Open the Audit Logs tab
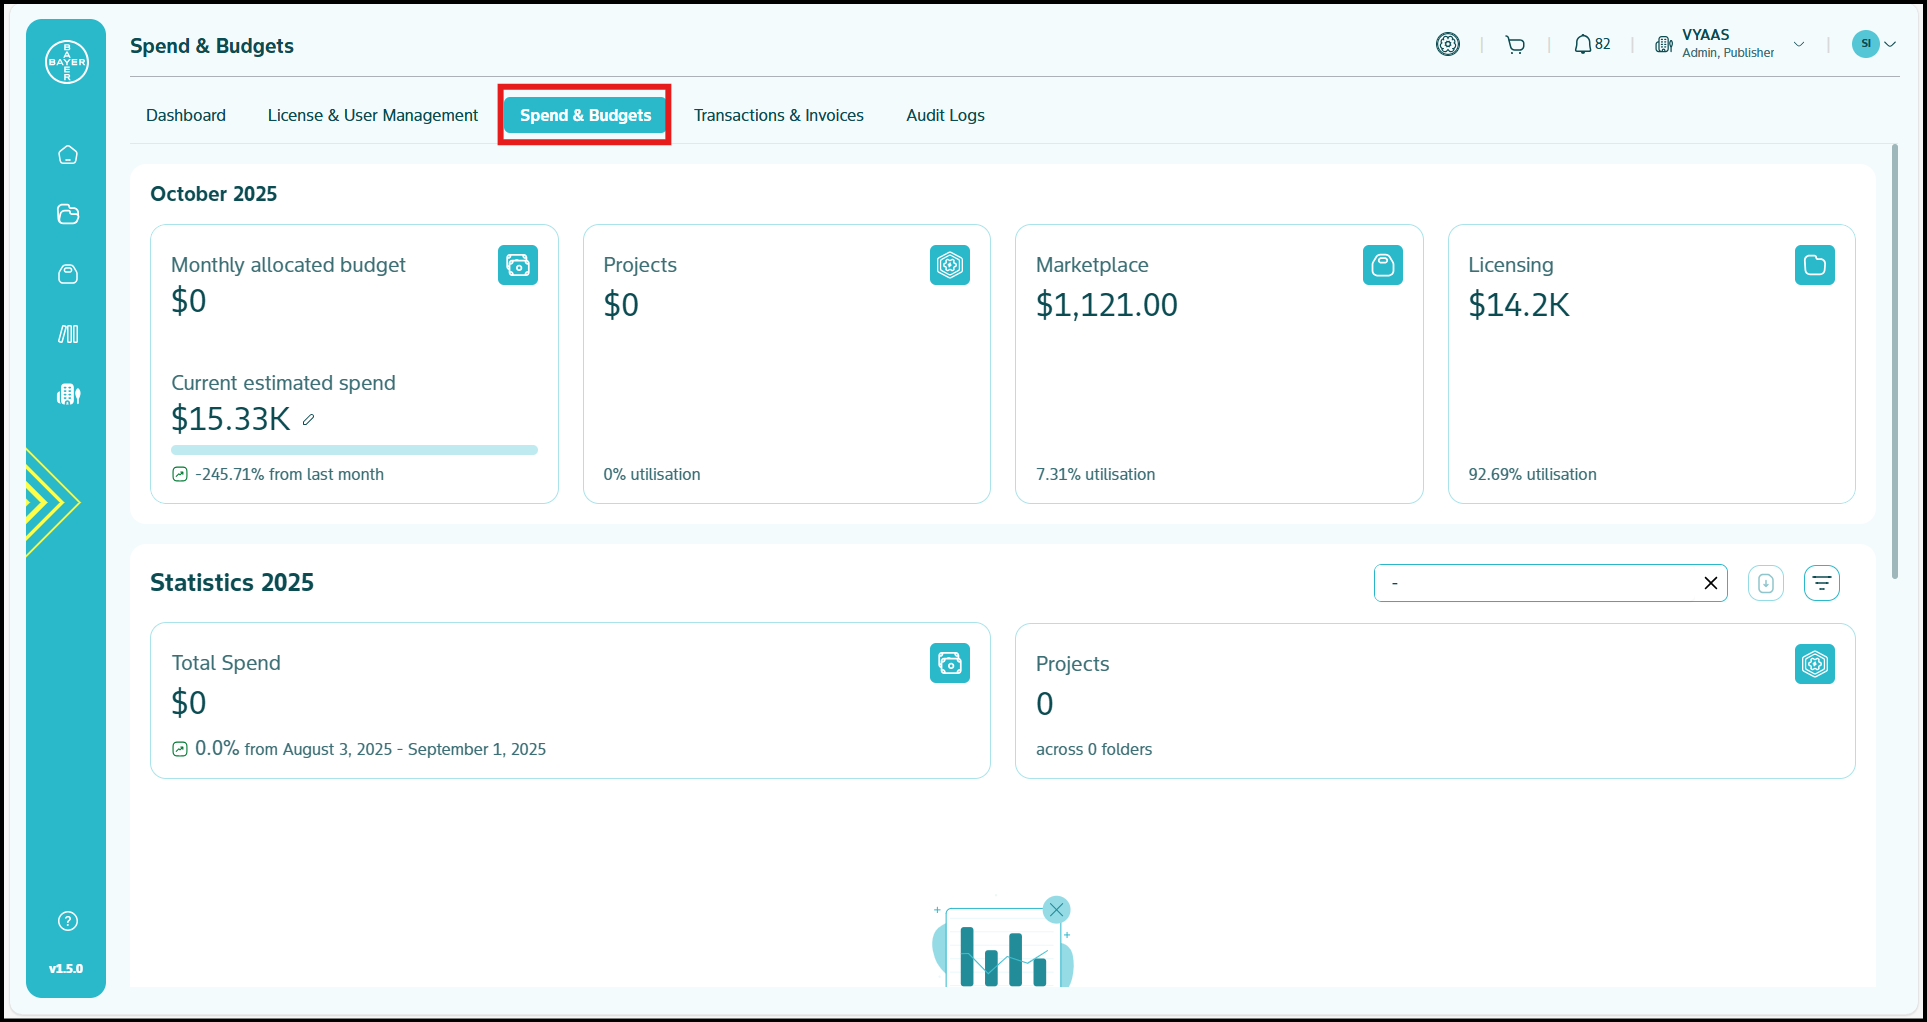The height and width of the screenshot is (1022, 1927). pyautogui.click(x=945, y=115)
